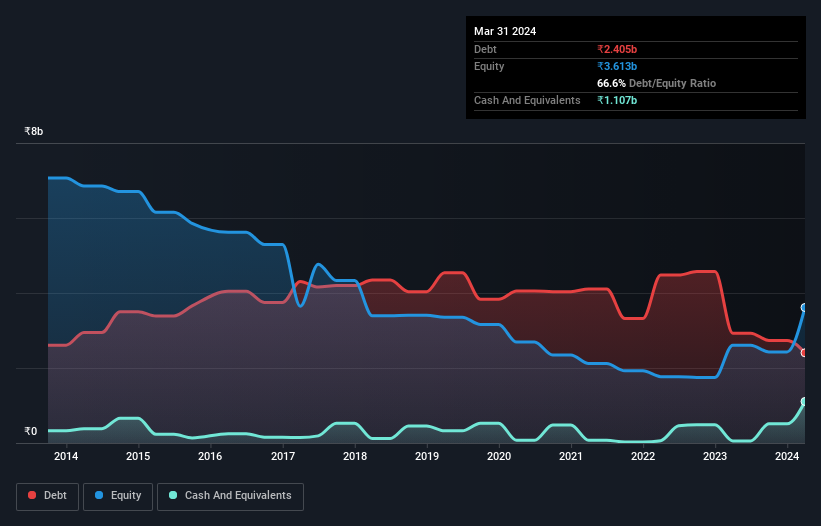821x526 pixels.
Task: Click the 2022 x-axis label
Action: 643,456
